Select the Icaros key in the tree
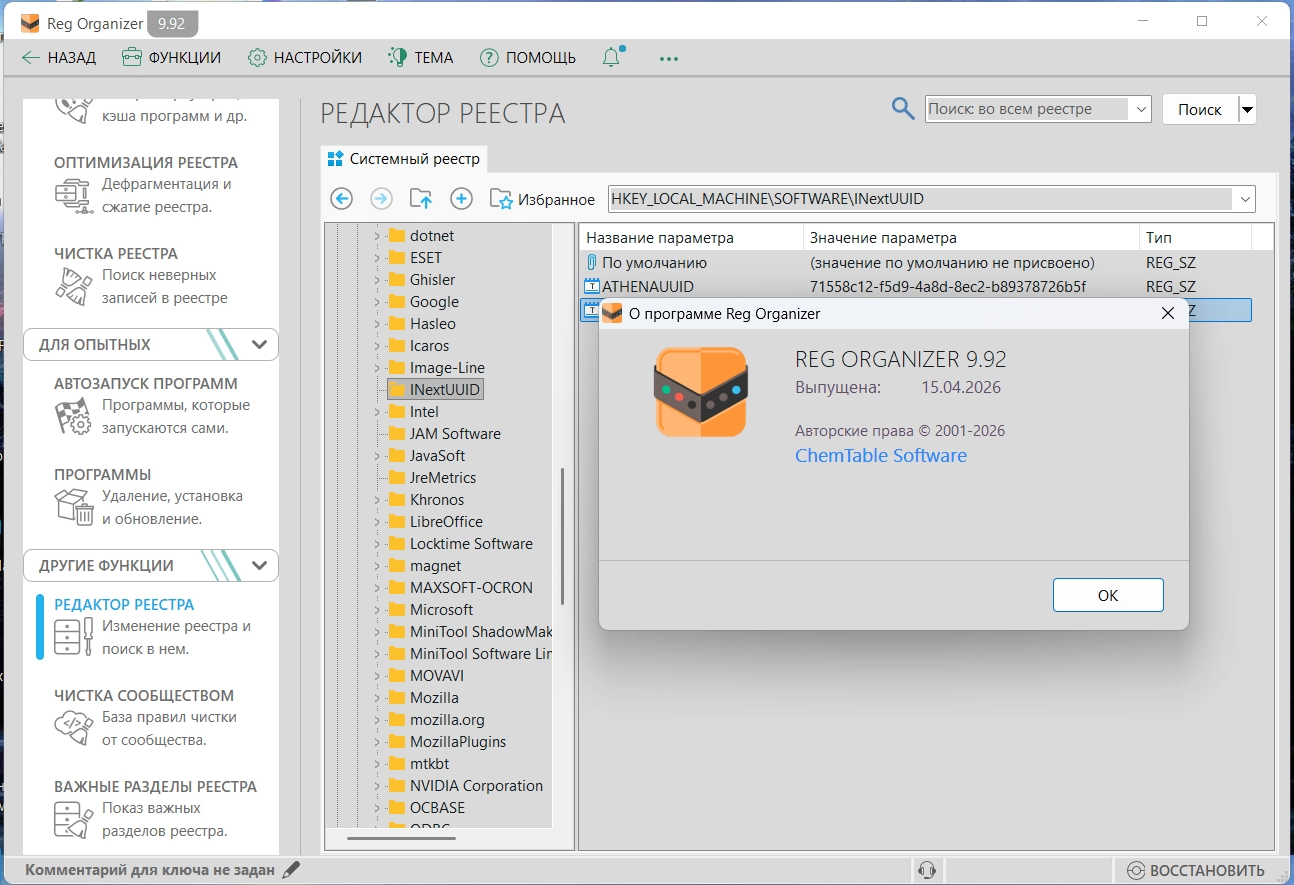Viewport: 1294px width, 885px height. tap(430, 346)
